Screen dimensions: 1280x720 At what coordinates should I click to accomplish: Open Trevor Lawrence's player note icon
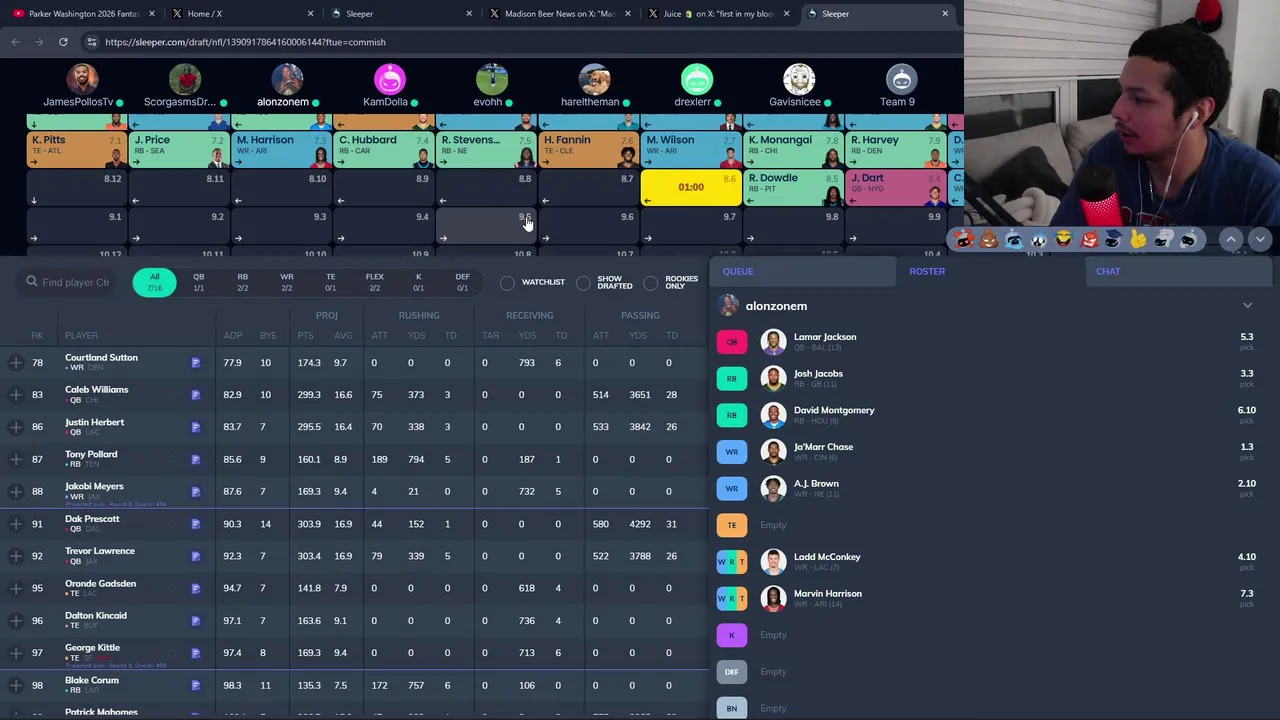[x=196, y=556]
